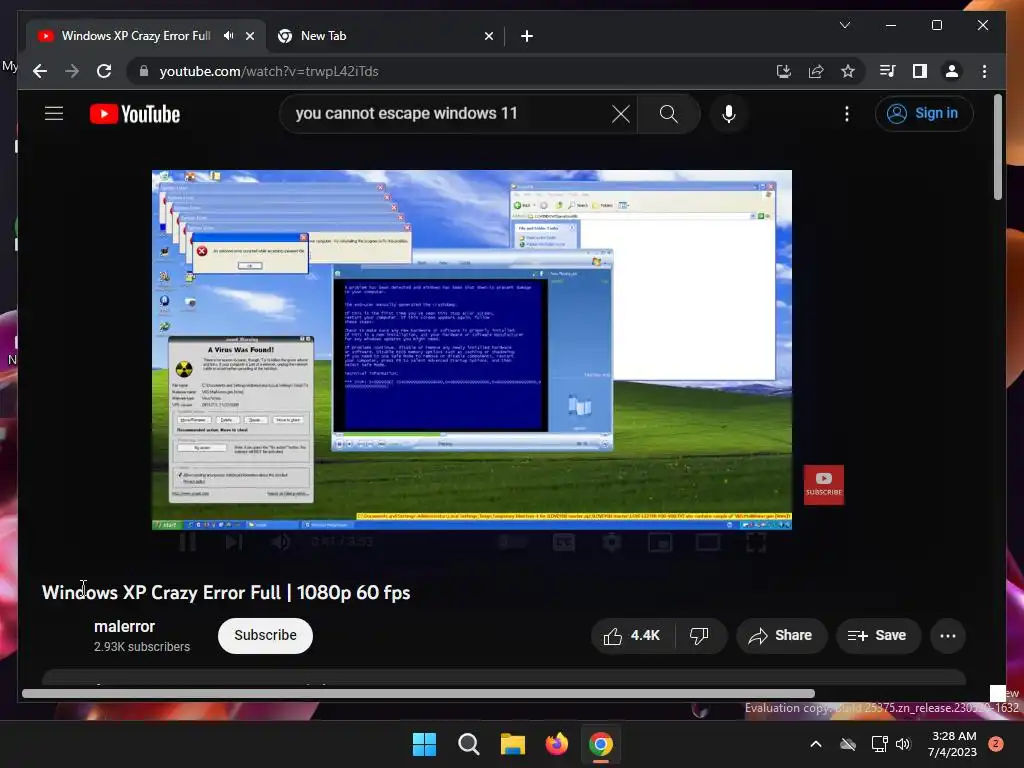Sign in to YouTube
This screenshot has width=1024, height=768.
[x=923, y=114]
